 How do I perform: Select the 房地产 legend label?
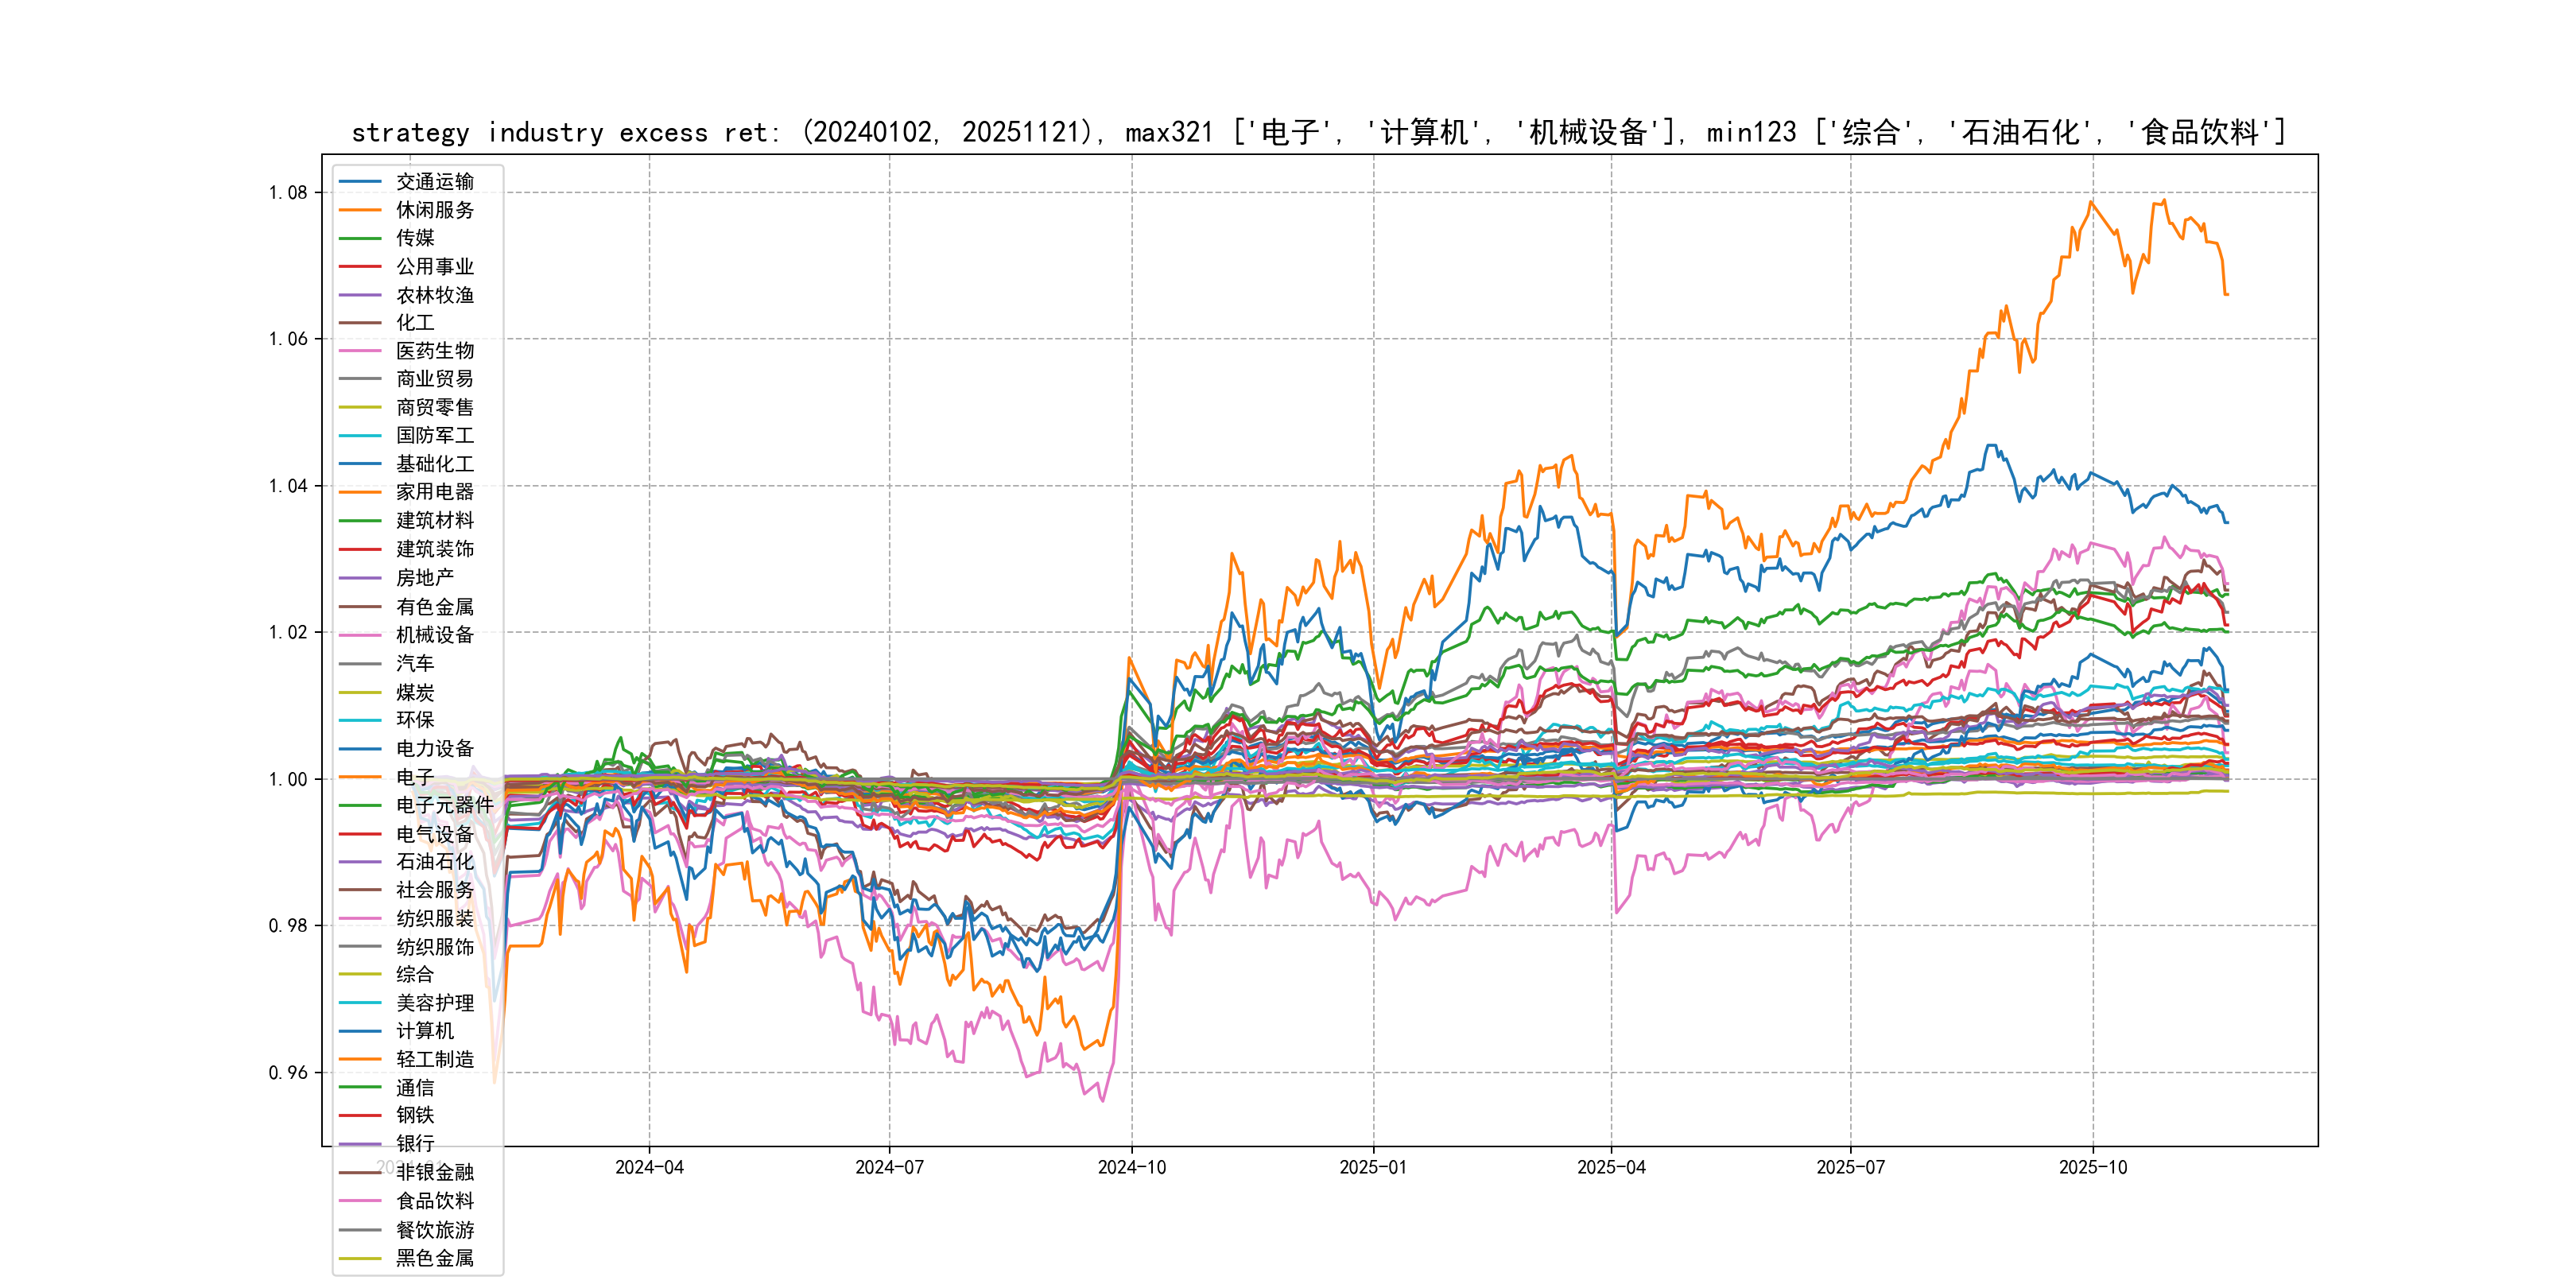click(x=424, y=578)
